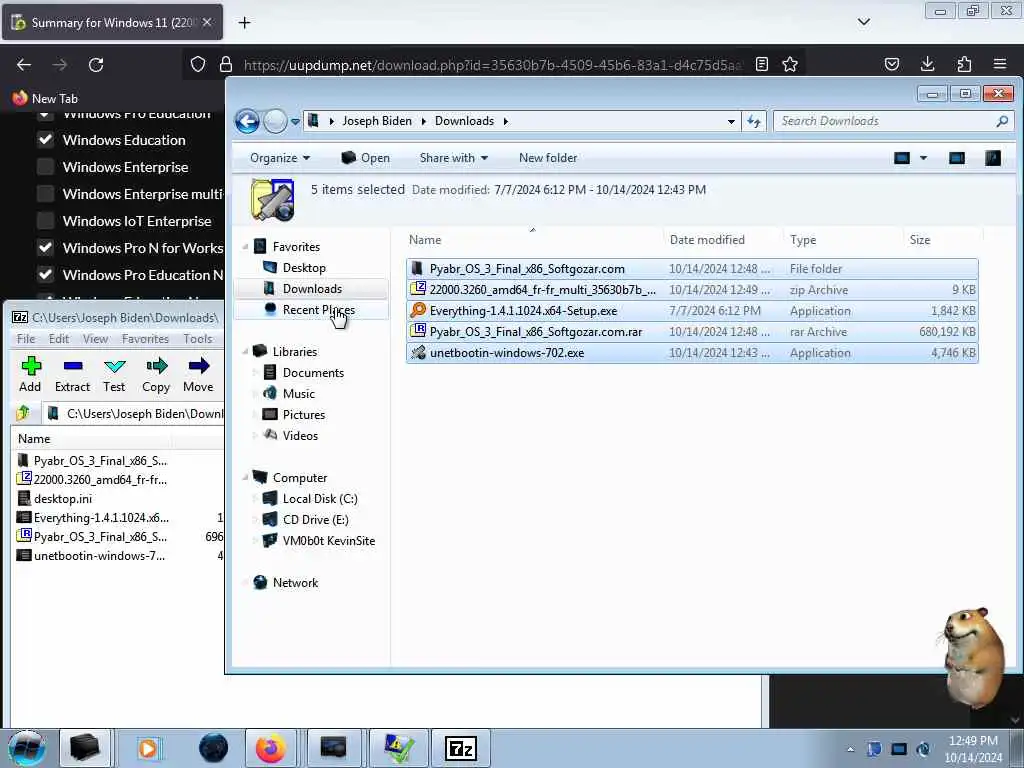Open a new Firefox tab

(x=244, y=23)
